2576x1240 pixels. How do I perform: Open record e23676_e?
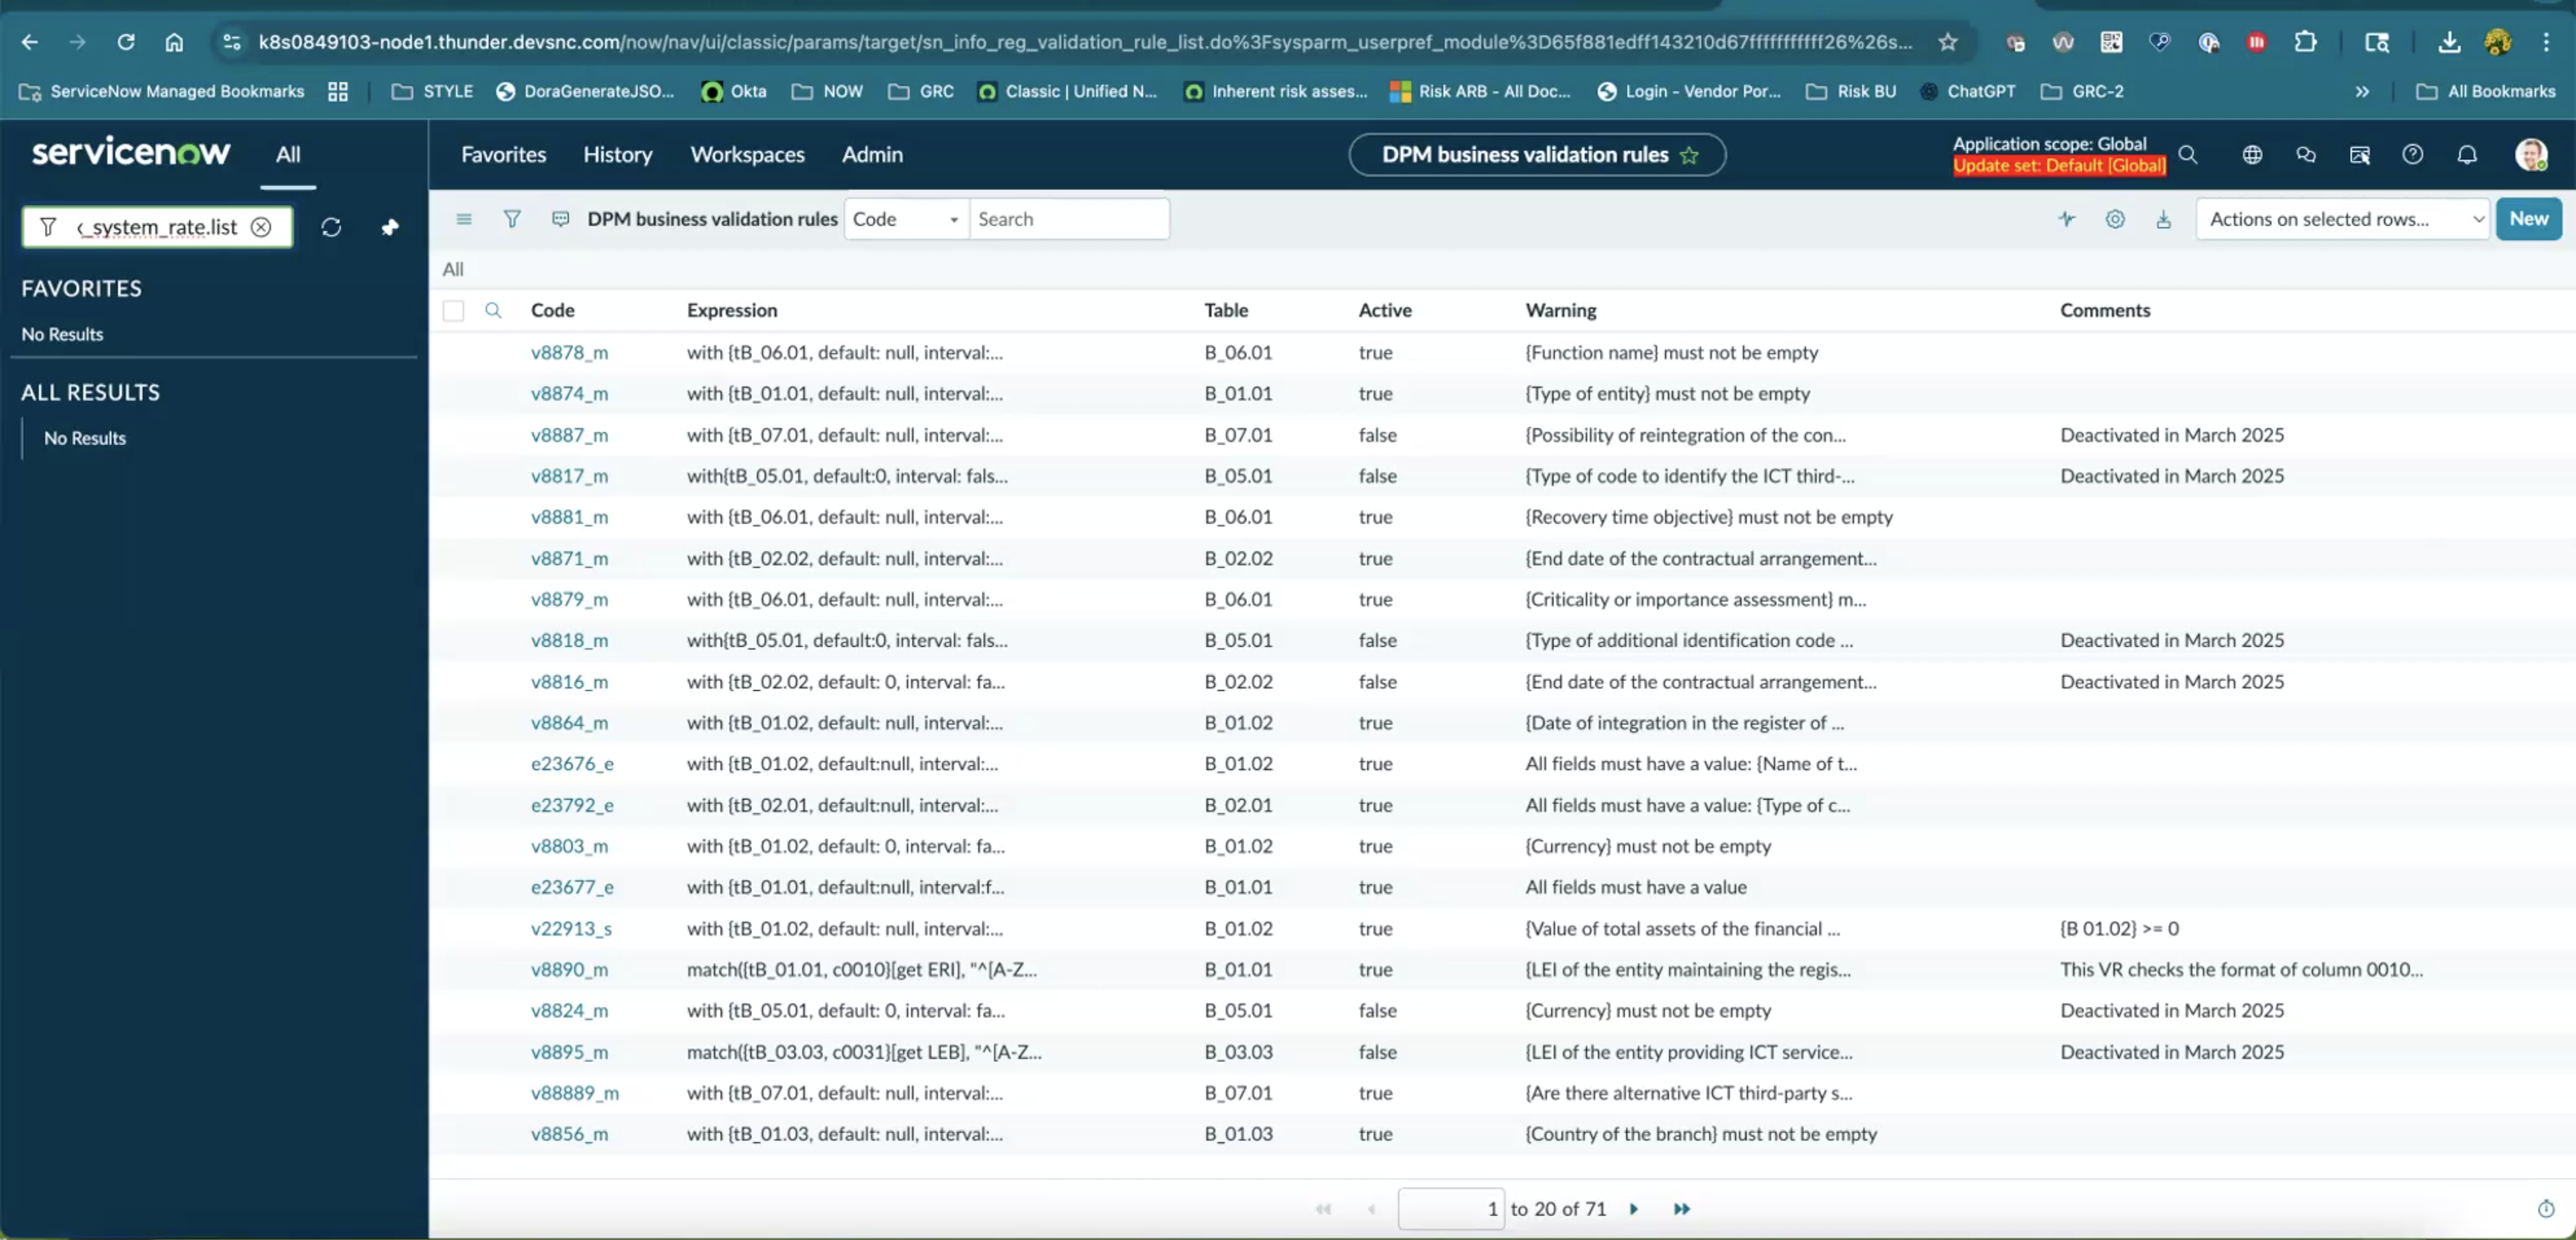(572, 764)
